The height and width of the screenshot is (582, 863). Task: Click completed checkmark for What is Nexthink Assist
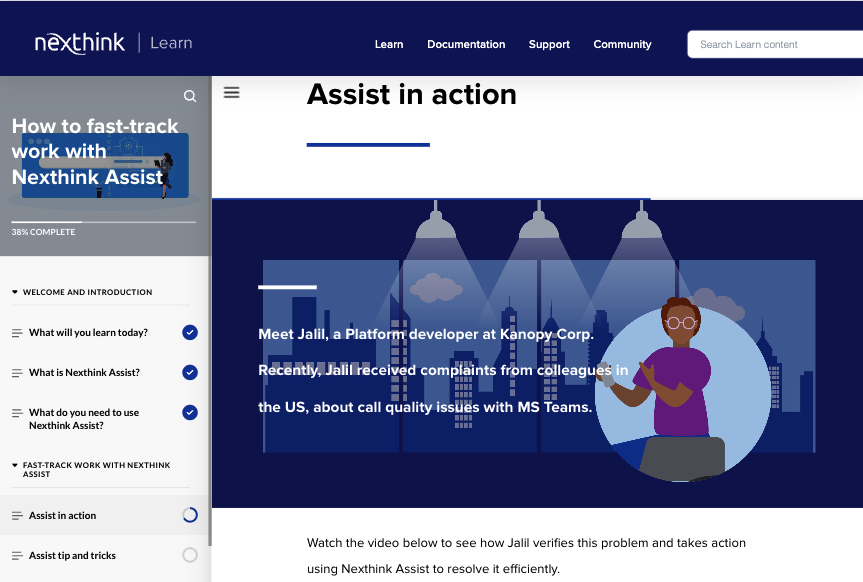(190, 373)
